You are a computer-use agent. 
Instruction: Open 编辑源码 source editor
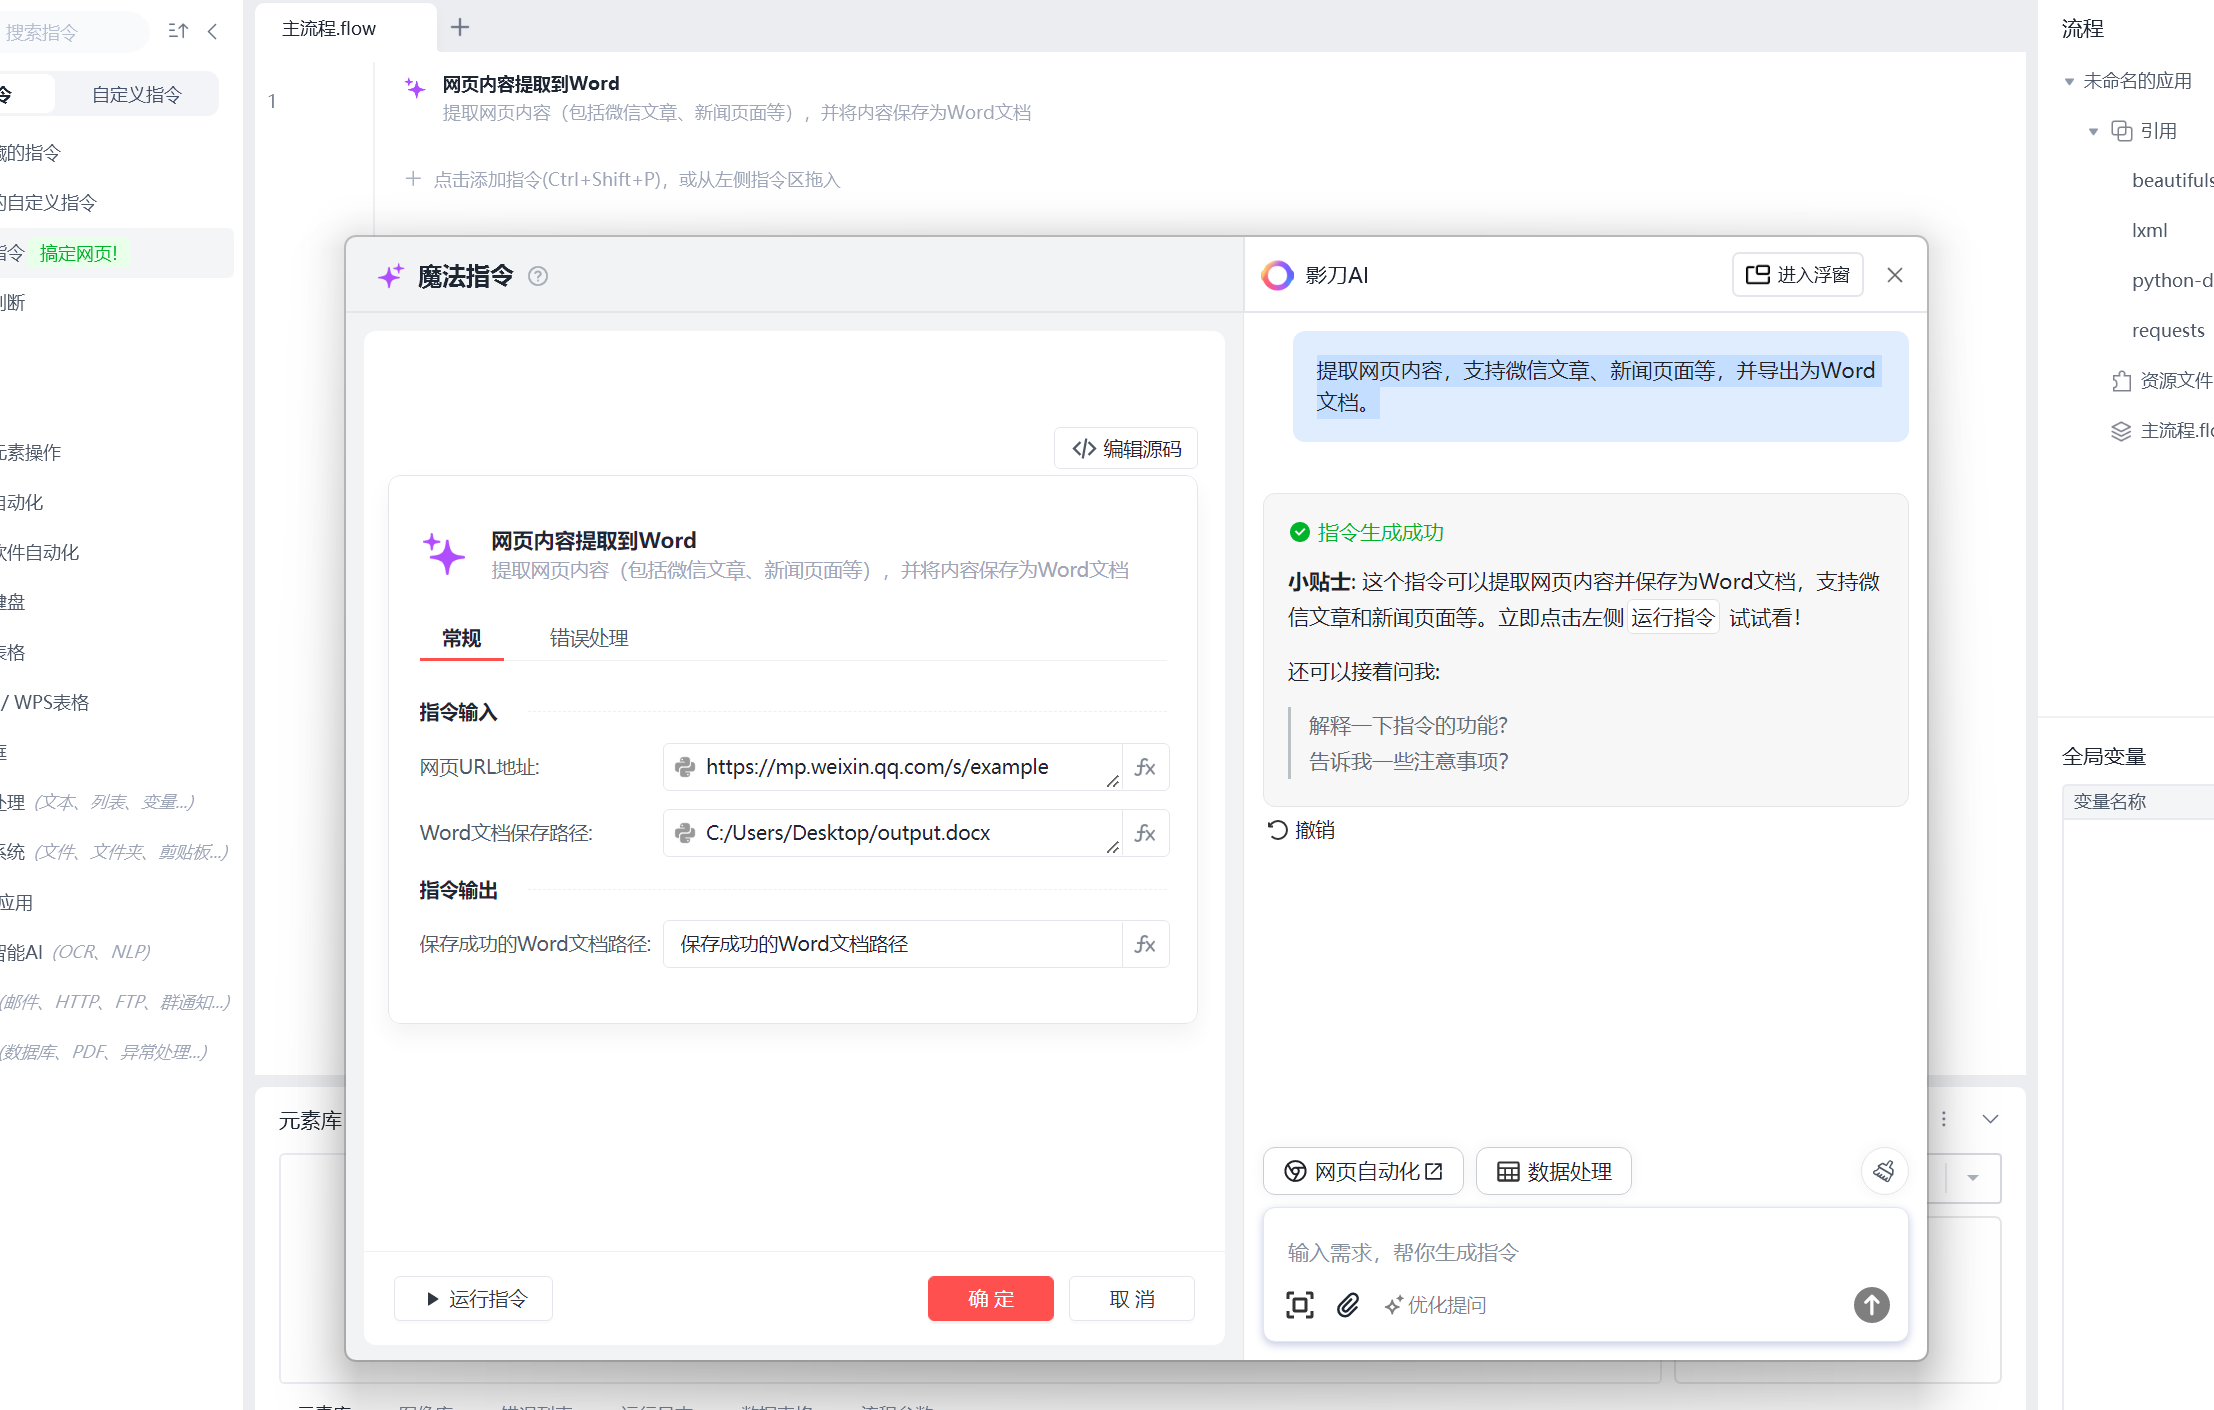1126,449
